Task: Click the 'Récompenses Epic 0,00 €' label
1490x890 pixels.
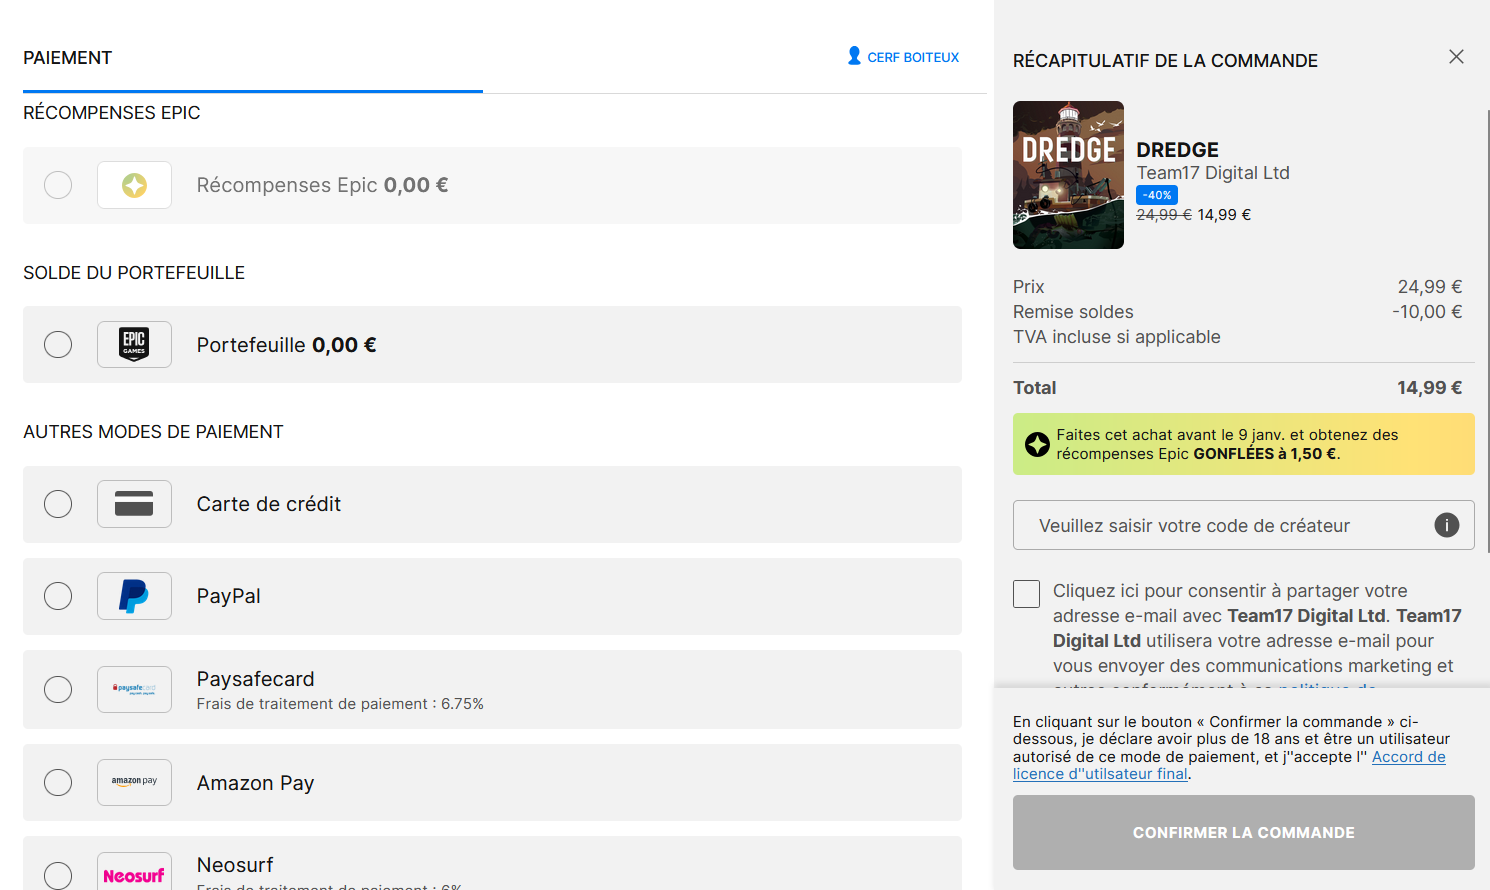Action: point(322,185)
